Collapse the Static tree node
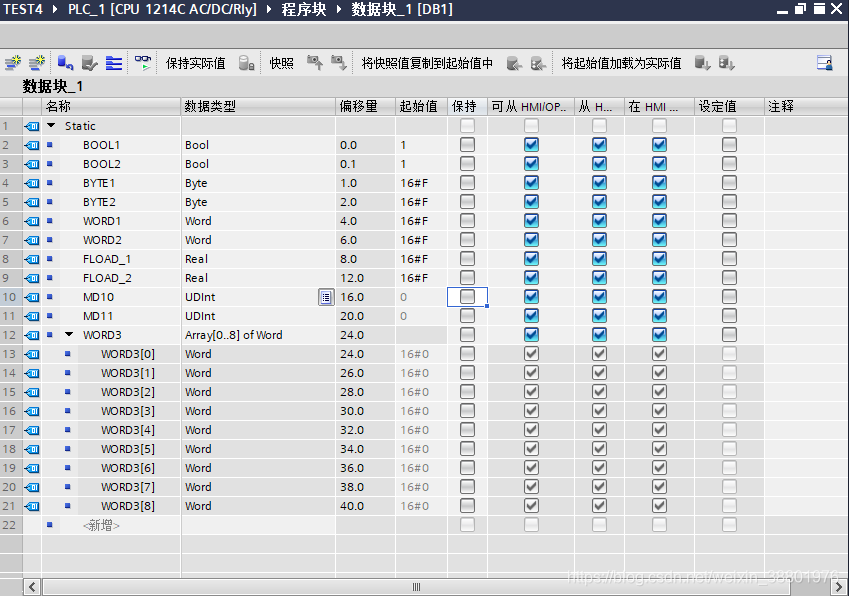 (x=51, y=126)
